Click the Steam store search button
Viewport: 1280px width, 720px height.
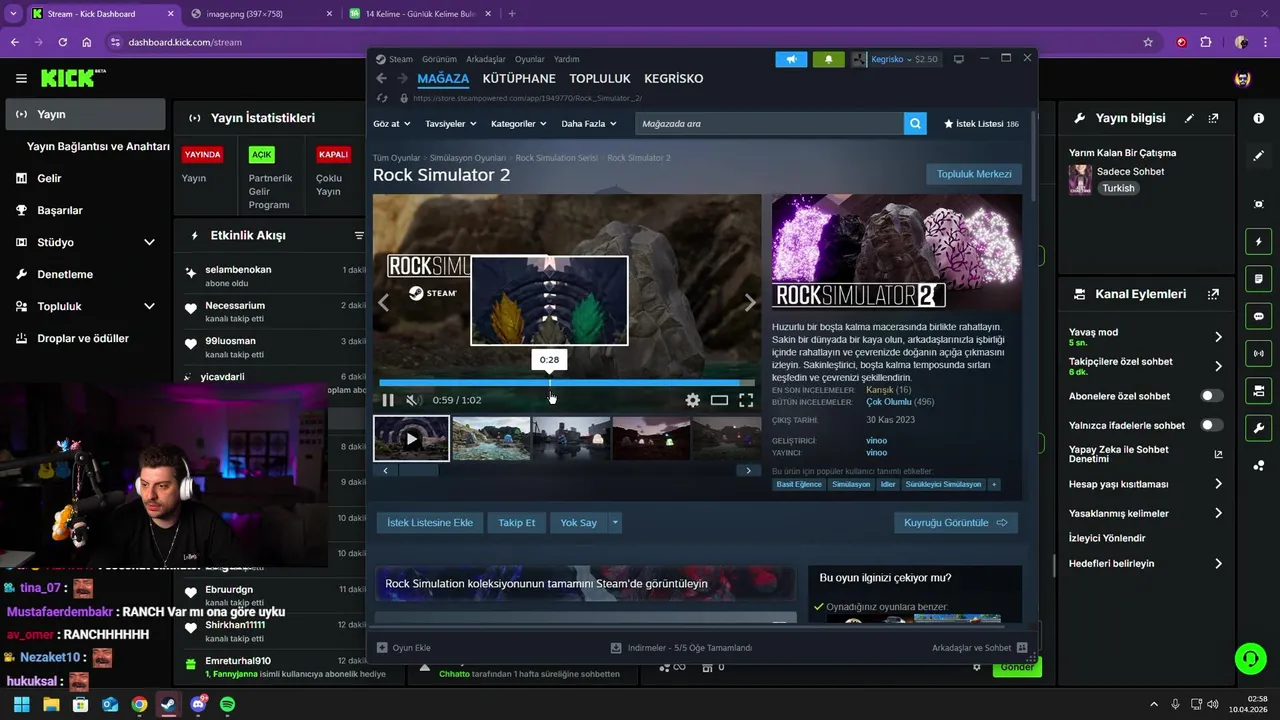click(914, 124)
